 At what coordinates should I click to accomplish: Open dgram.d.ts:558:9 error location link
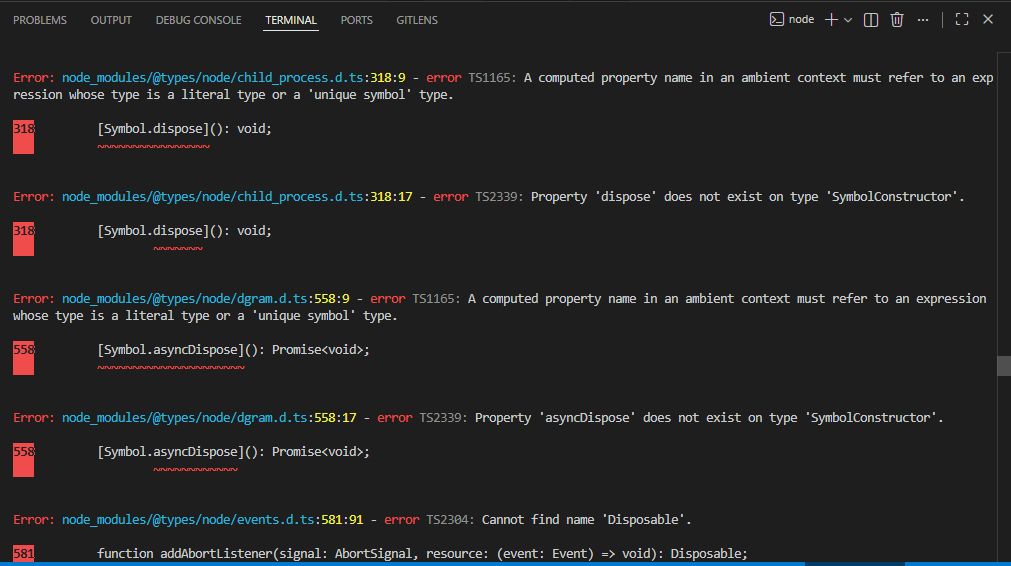[x=205, y=298]
